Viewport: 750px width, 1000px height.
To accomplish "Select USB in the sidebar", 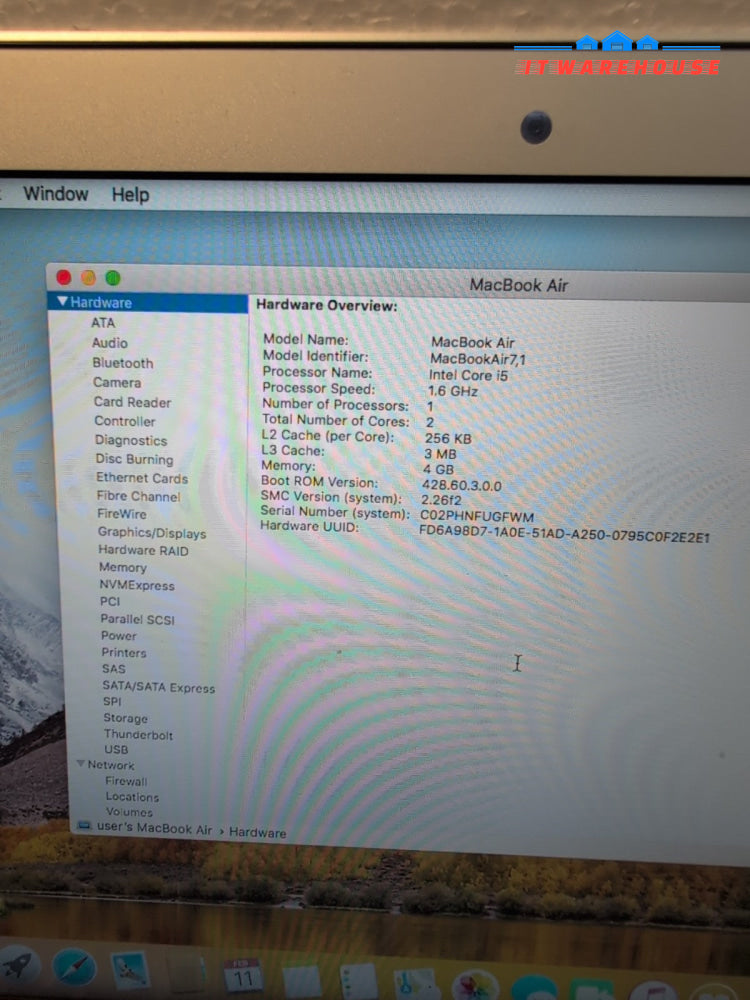I will tap(116, 749).
